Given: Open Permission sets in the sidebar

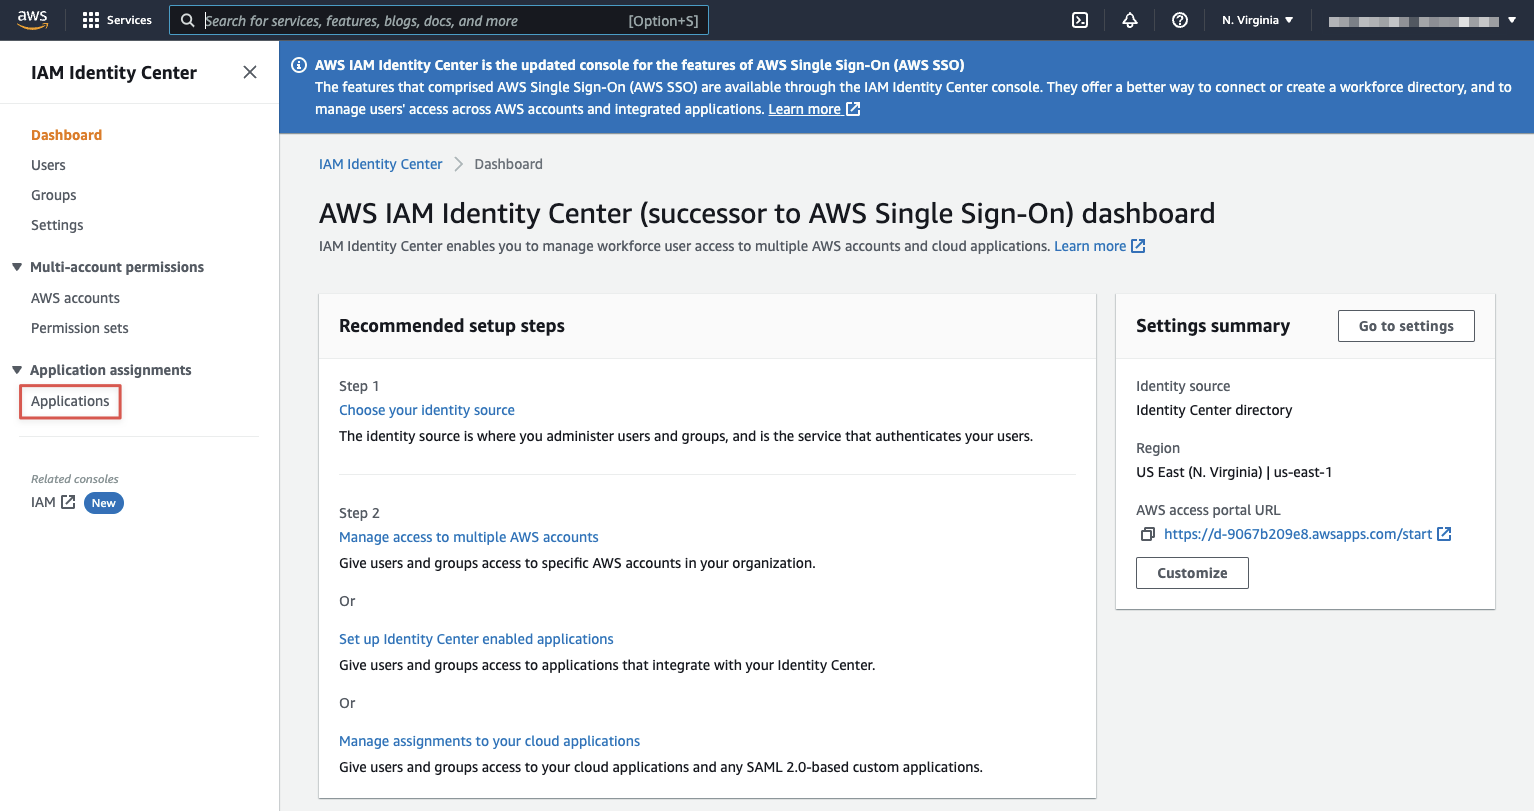Looking at the screenshot, I should point(80,328).
